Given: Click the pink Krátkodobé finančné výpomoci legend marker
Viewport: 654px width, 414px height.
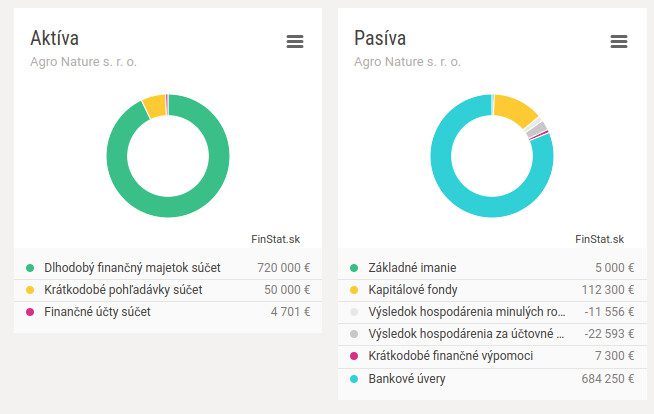Looking at the screenshot, I should pos(354,356).
